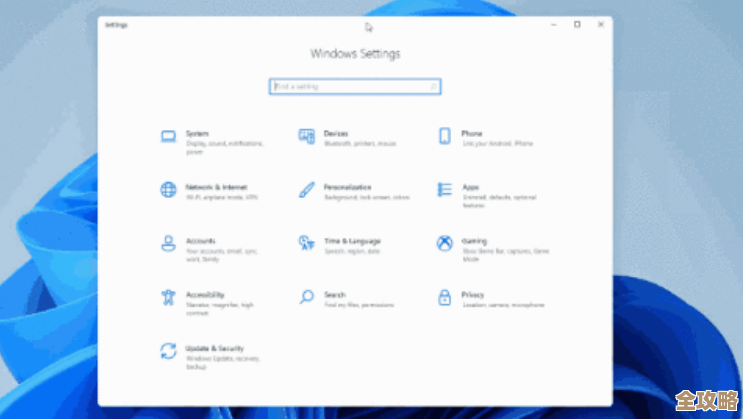Open the Update & Security arrows icon

pos(168,351)
